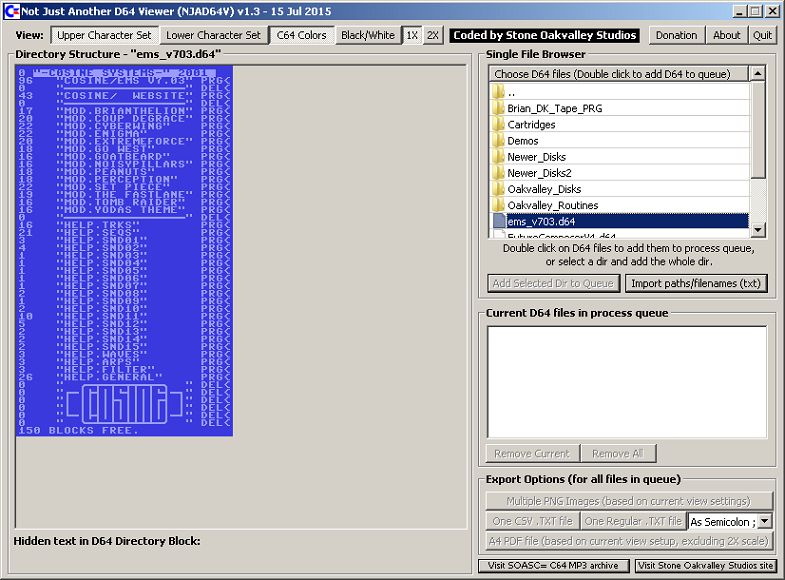This screenshot has width=785, height=580.
Task: Open the As Semicolon separator dropdown
Action: (765, 521)
